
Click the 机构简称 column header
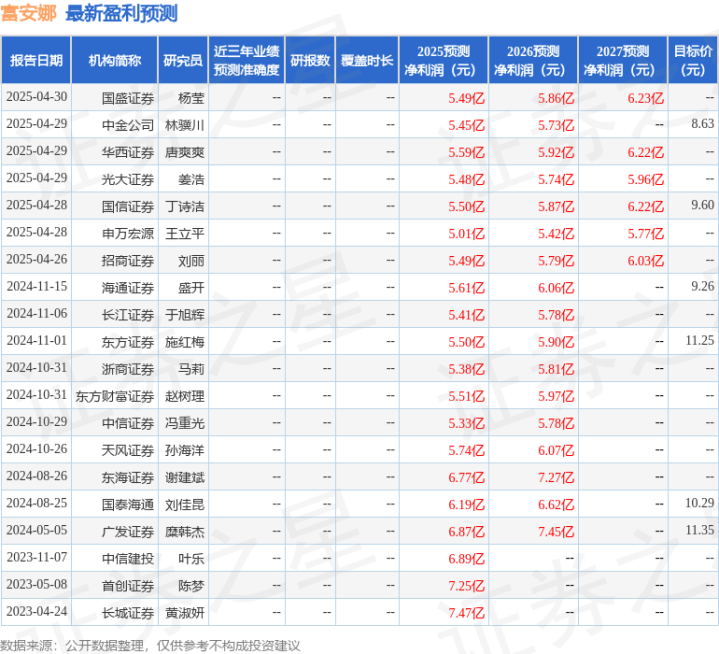point(115,60)
